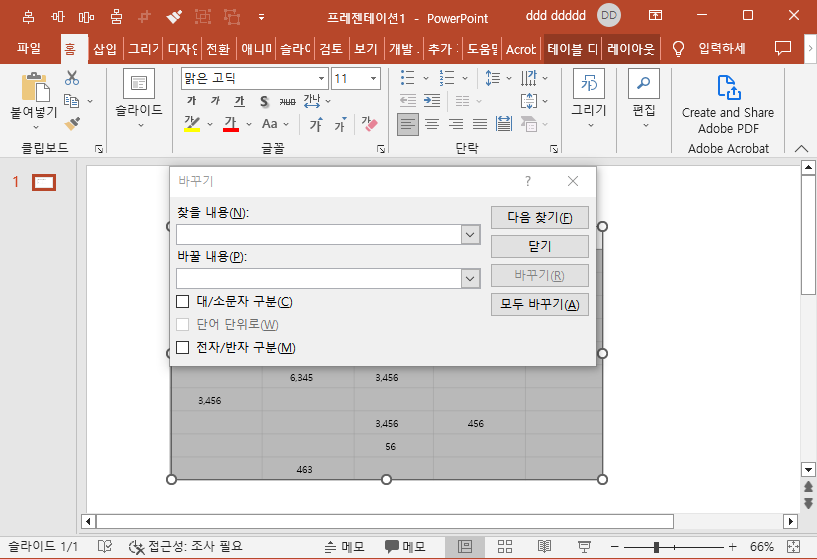Screen dimensions: 817x559
Task: Toggle italic text formatting
Action: point(215,101)
